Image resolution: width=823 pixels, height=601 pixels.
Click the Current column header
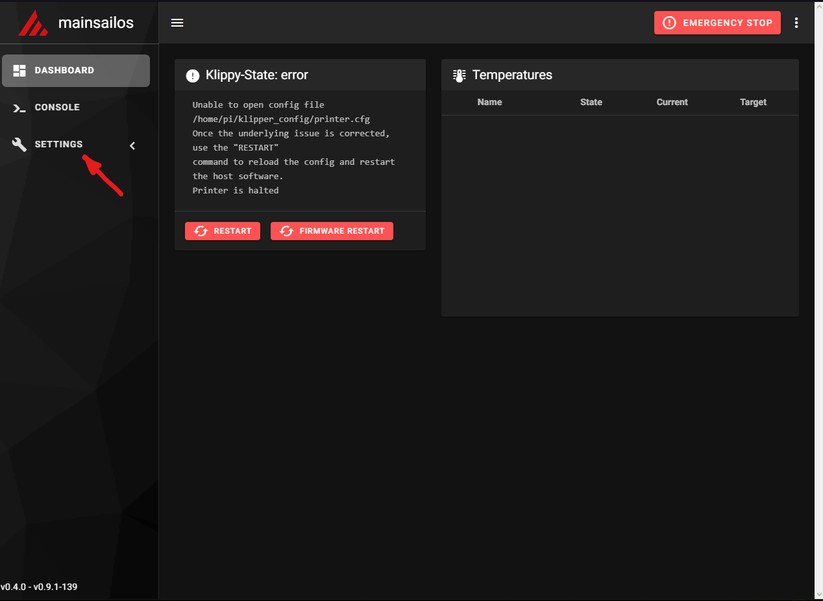point(672,102)
